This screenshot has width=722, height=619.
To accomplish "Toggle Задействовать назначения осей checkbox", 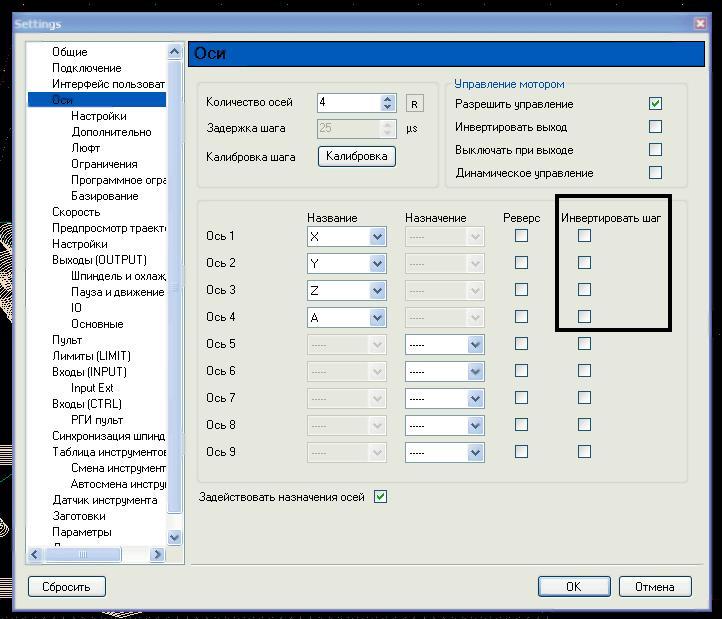I will [x=380, y=497].
